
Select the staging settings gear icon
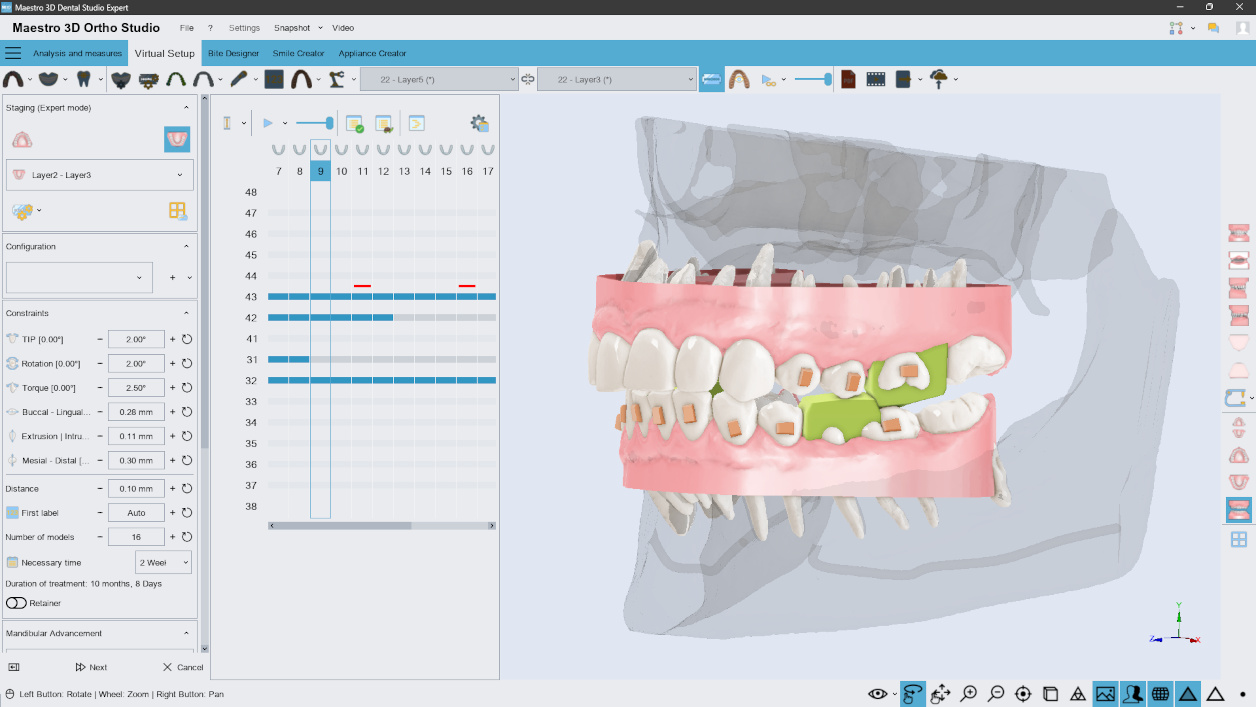point(479,122)
